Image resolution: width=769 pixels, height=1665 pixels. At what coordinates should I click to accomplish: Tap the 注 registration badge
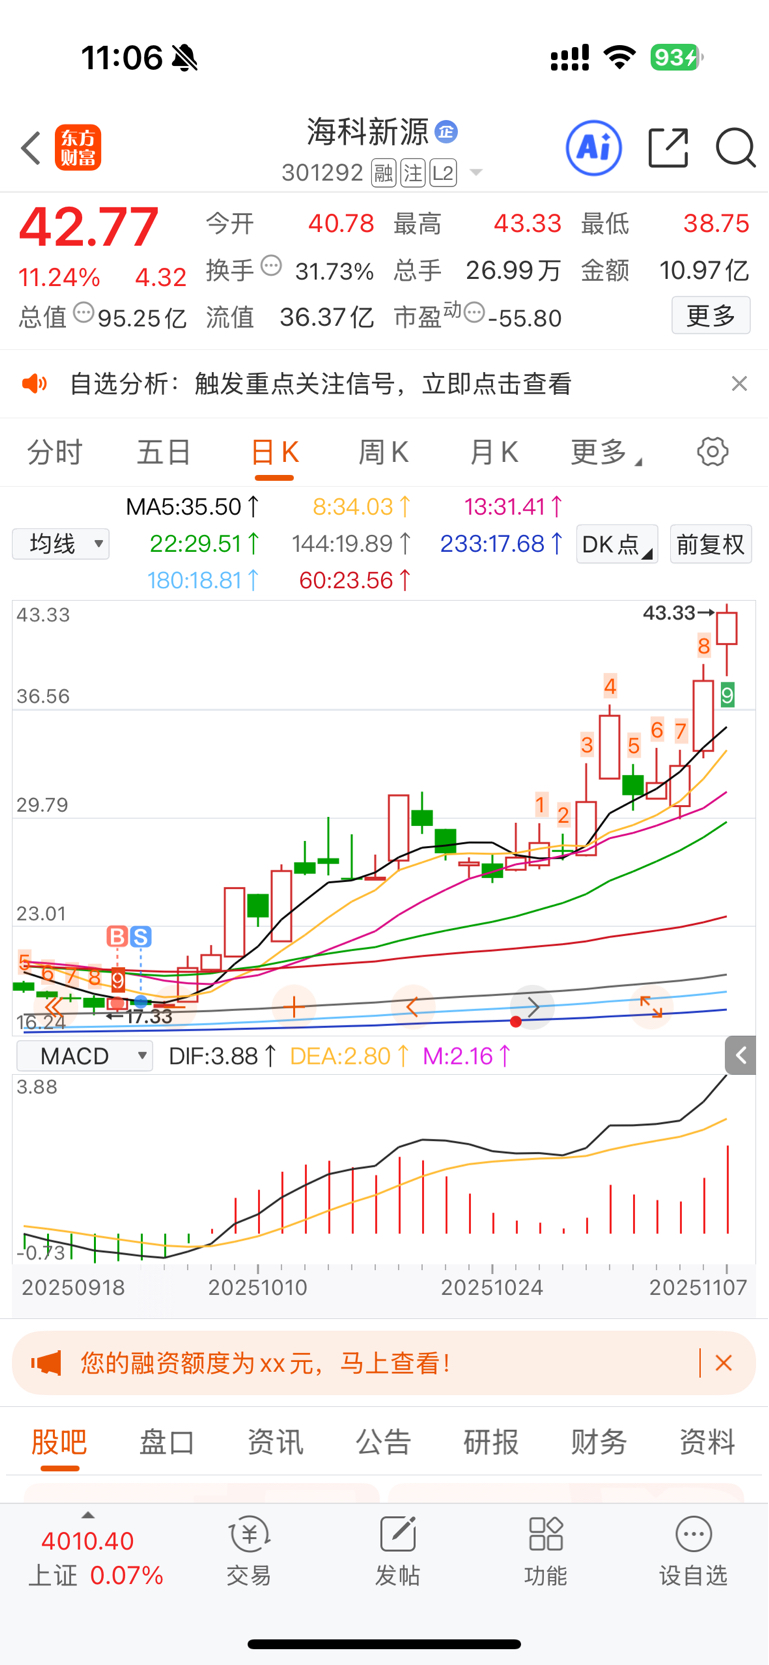[413, 173]
